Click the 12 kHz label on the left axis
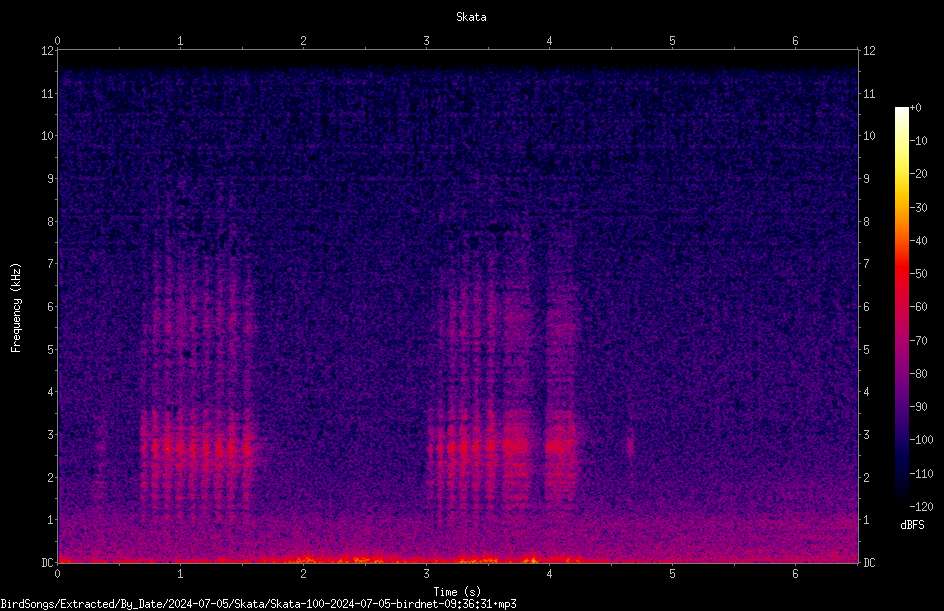944x611 pixels. (x=48, y=51)
